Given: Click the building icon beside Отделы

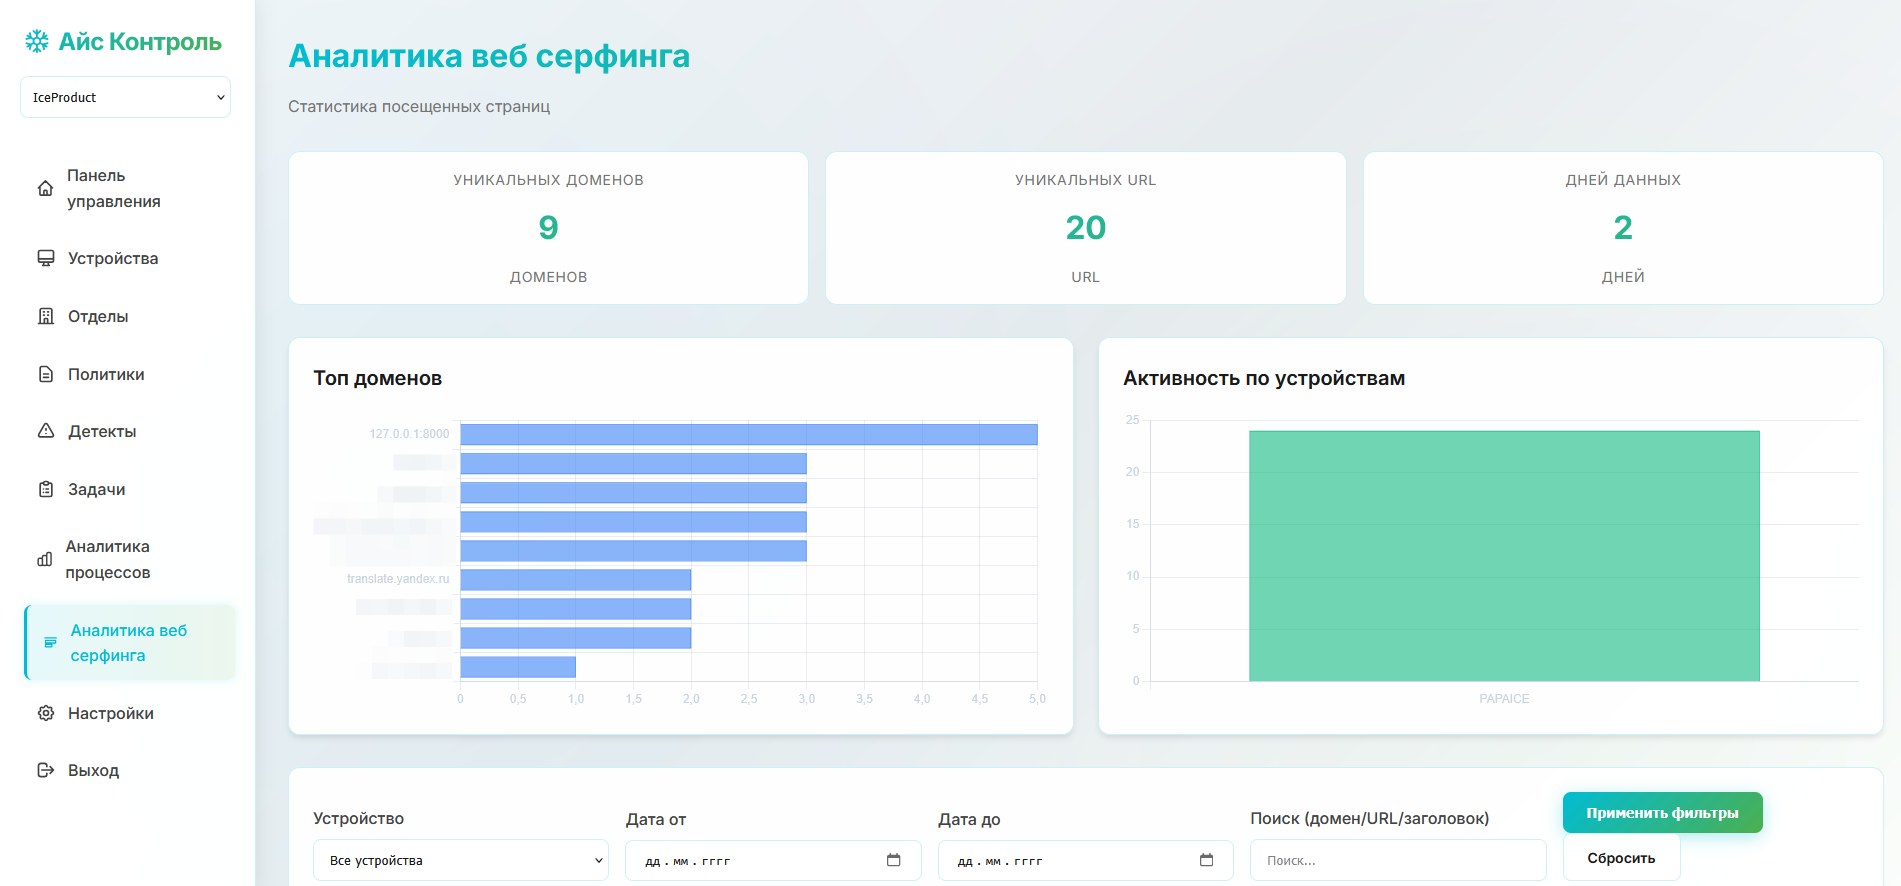Looking at the screenshot, I should coord(46,316).
